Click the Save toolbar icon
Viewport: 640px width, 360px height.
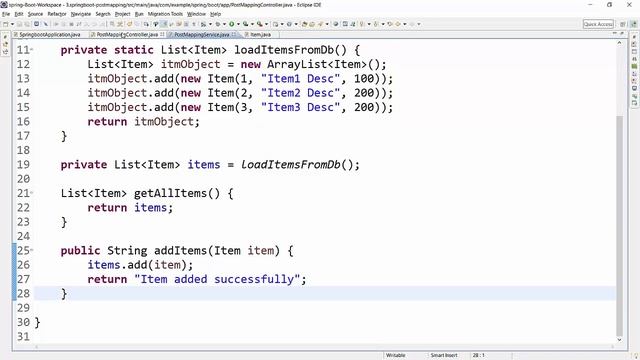click(x=19, y=24)
